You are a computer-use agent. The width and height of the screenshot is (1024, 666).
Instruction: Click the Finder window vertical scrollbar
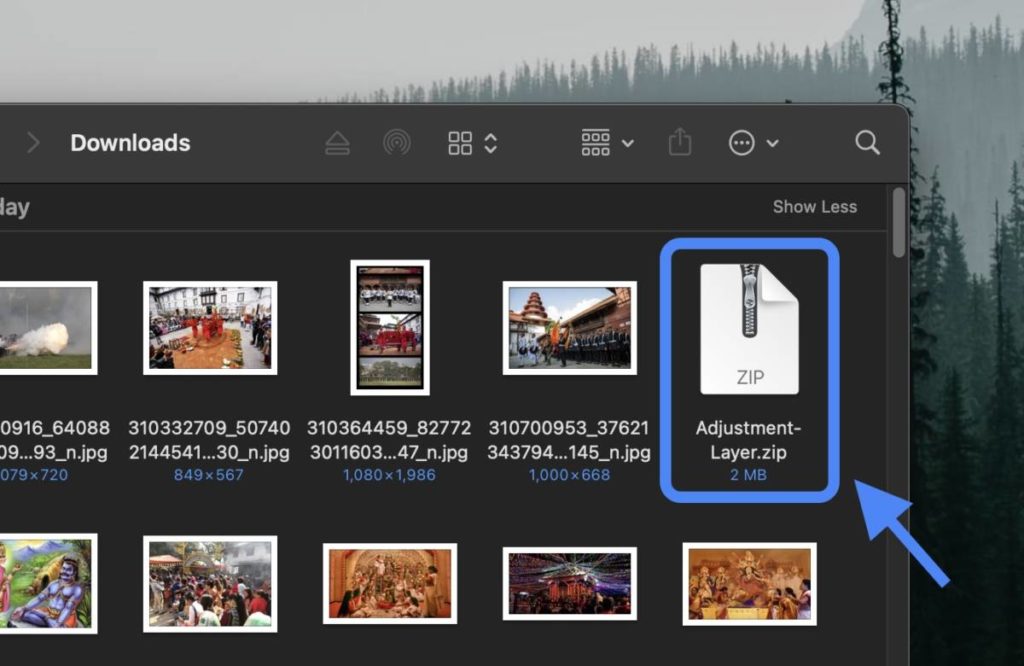pos(899,222)
